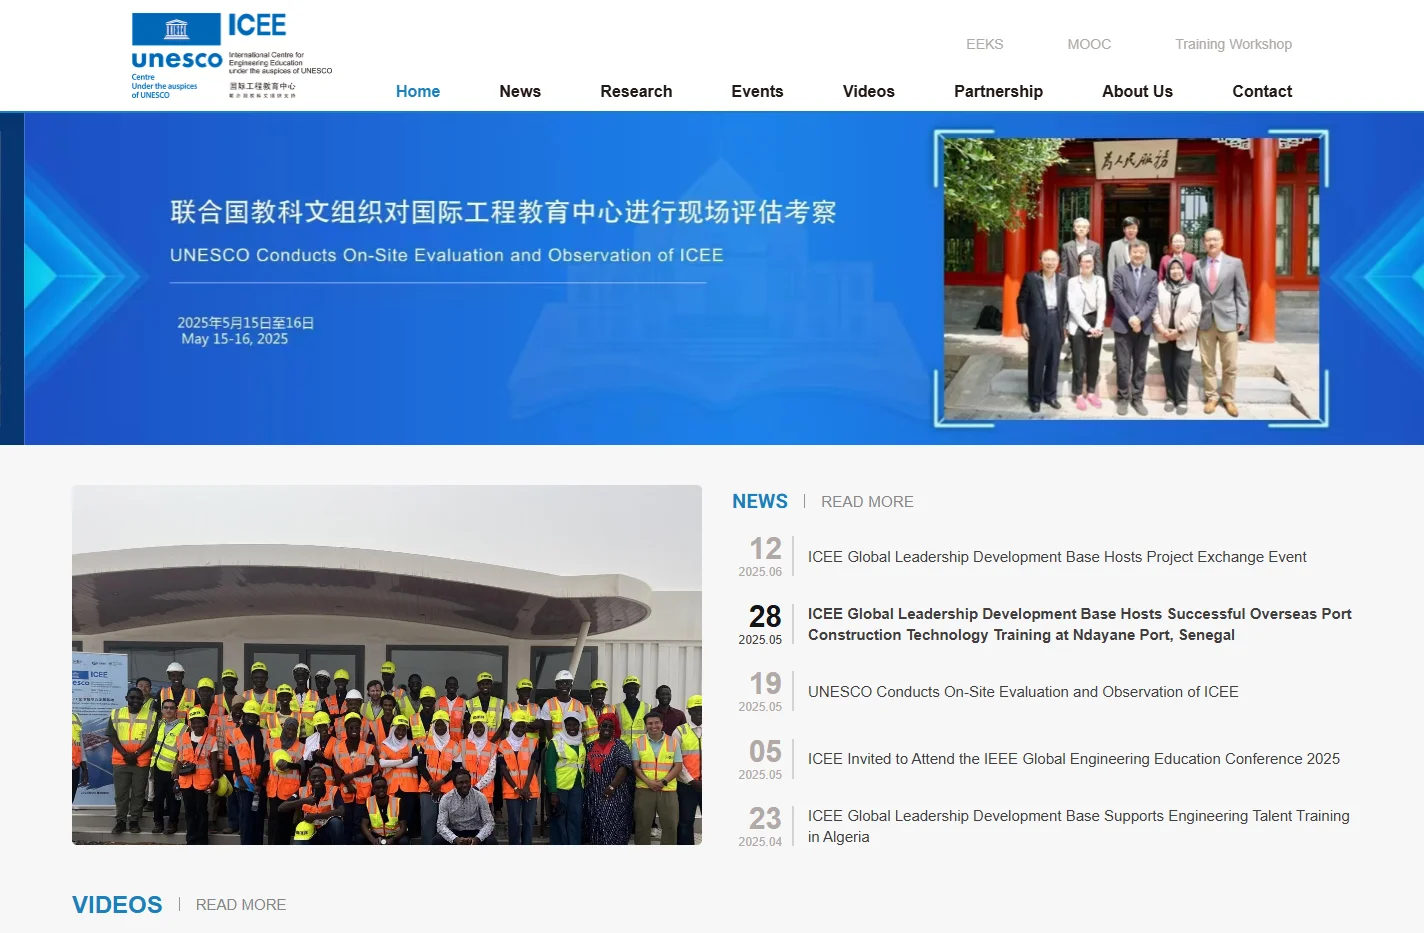Open the Training Workshop link
1424x933 pixels.
[x=1233, y=44]
